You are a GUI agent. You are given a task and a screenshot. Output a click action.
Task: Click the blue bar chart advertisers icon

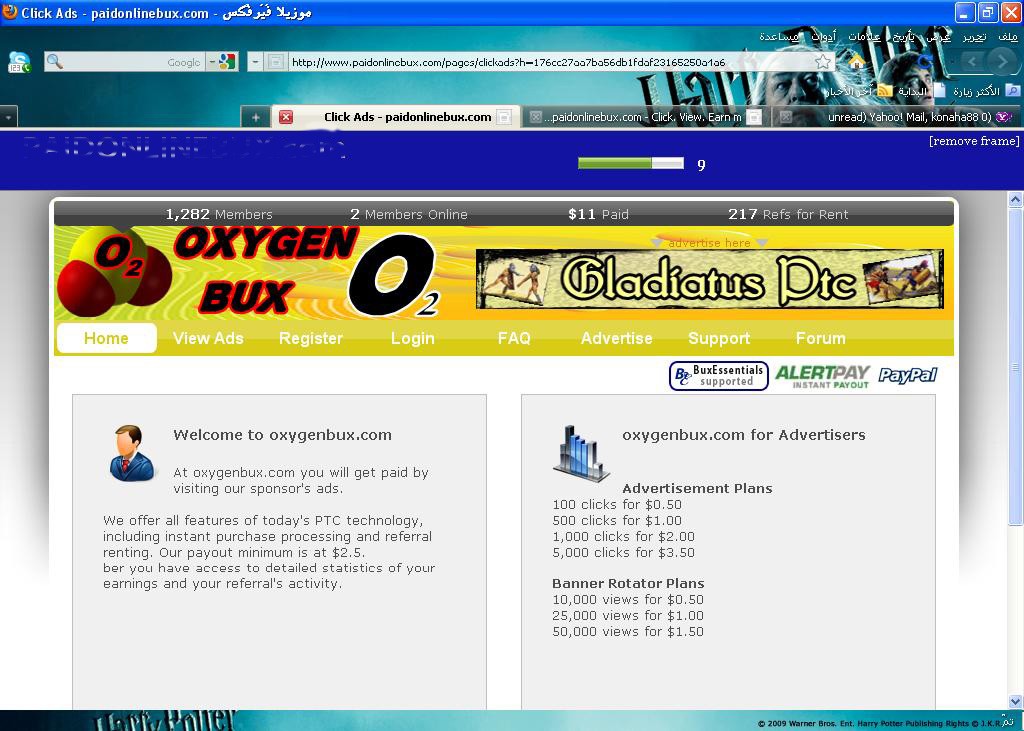pyautogui.click(x=581, y=453)
